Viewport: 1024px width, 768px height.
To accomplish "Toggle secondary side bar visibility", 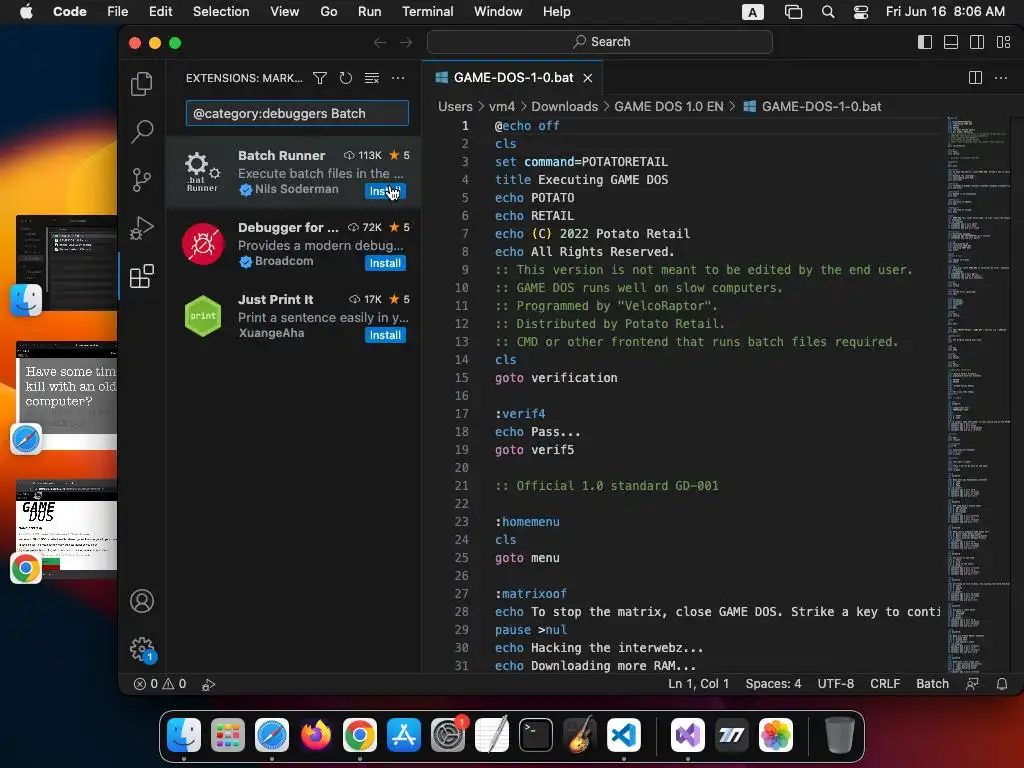I will pyautogui.click(x=977, y=42).
